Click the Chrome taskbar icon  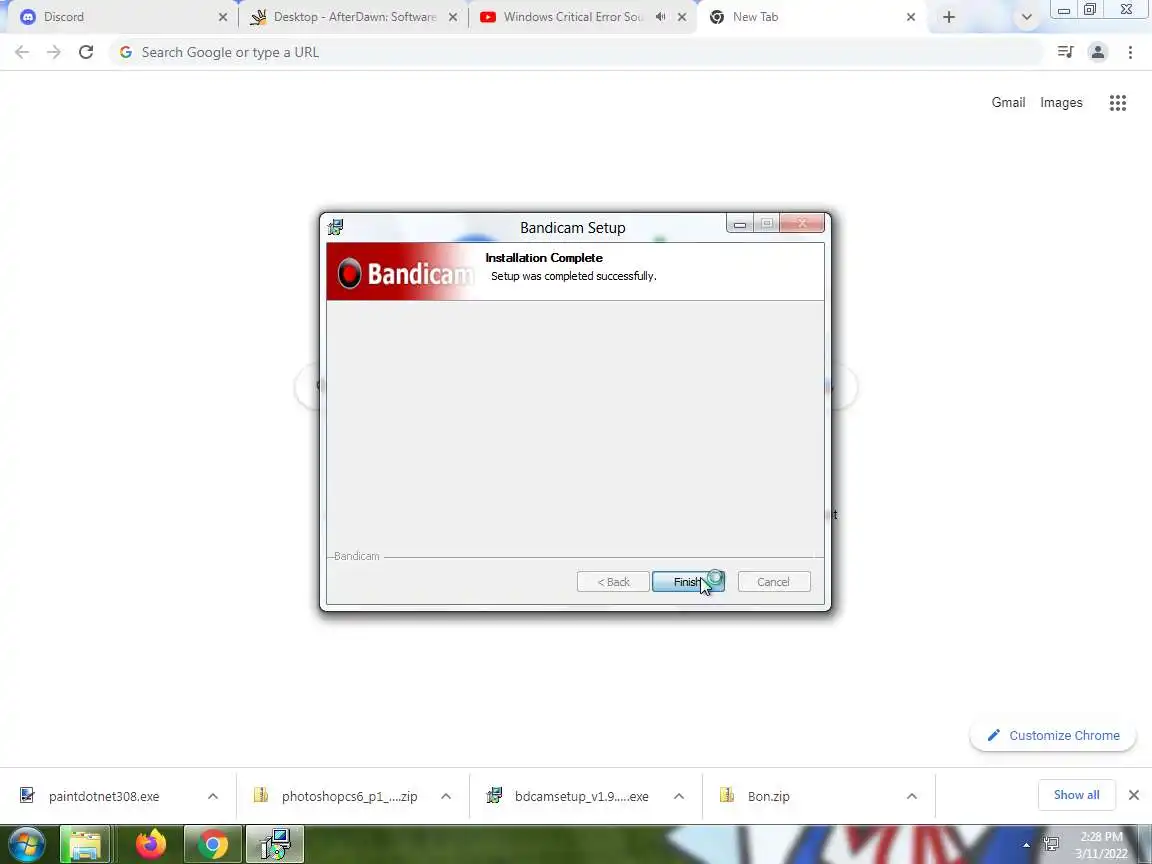(x=212, y=845)
